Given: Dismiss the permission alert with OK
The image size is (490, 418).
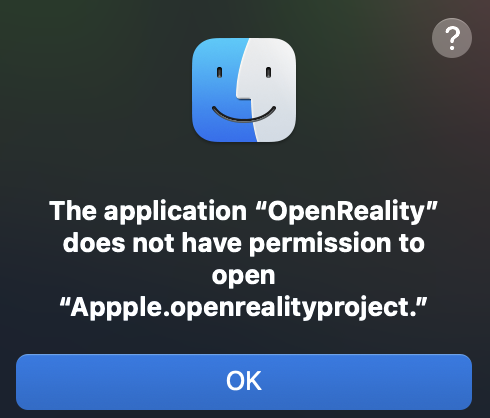Looking at the screenshot, I should (x=244, y=382).
